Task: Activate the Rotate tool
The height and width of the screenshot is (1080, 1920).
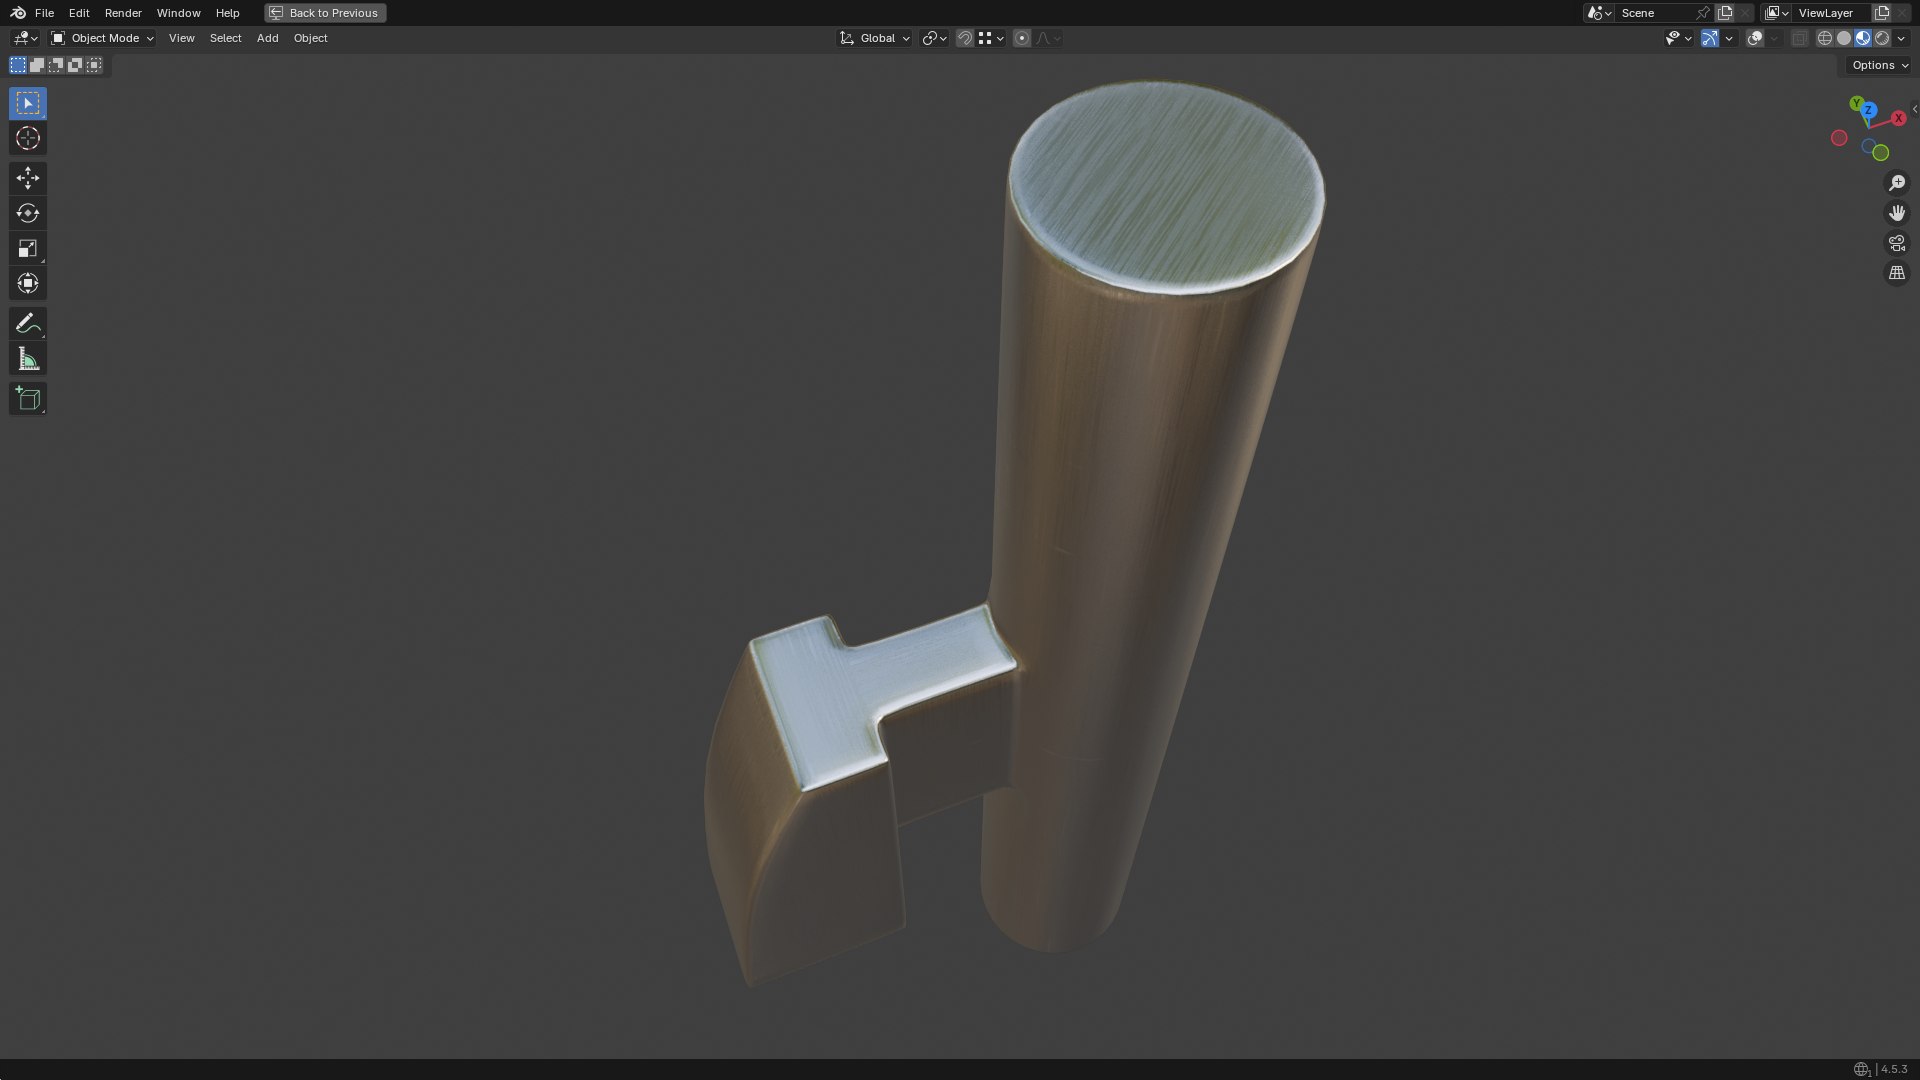Action: coord(28,213)
